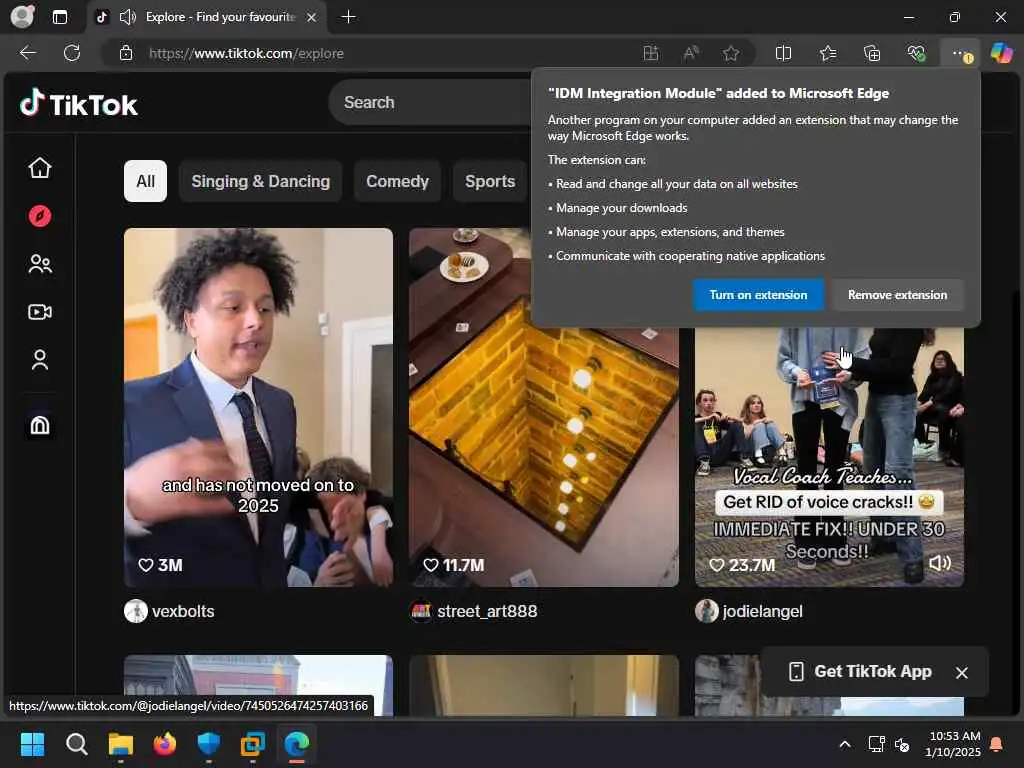Mute tab via speaker icon on tab

click(x=127, y=17)
